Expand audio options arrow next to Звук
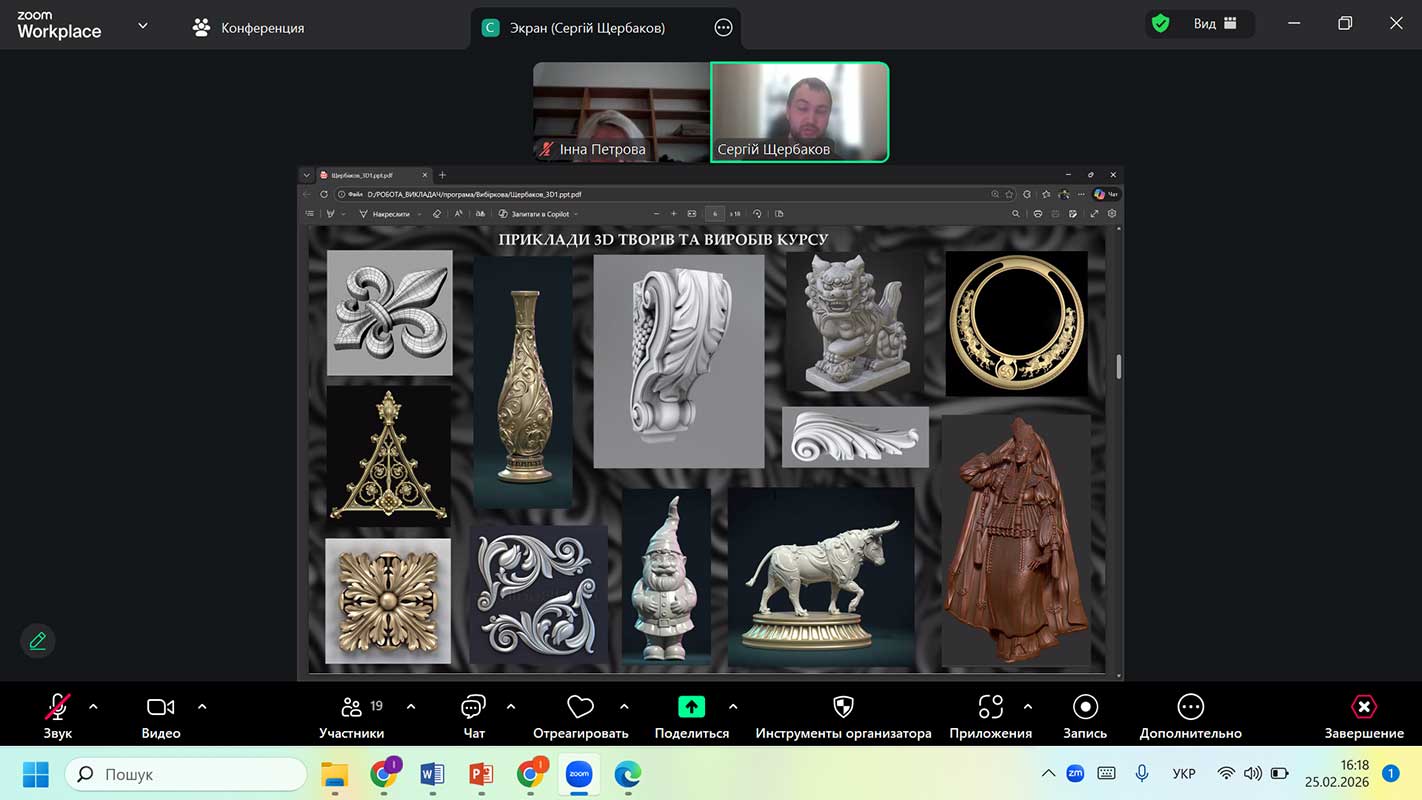1422x800 pixels. click(x=93, y=707)
